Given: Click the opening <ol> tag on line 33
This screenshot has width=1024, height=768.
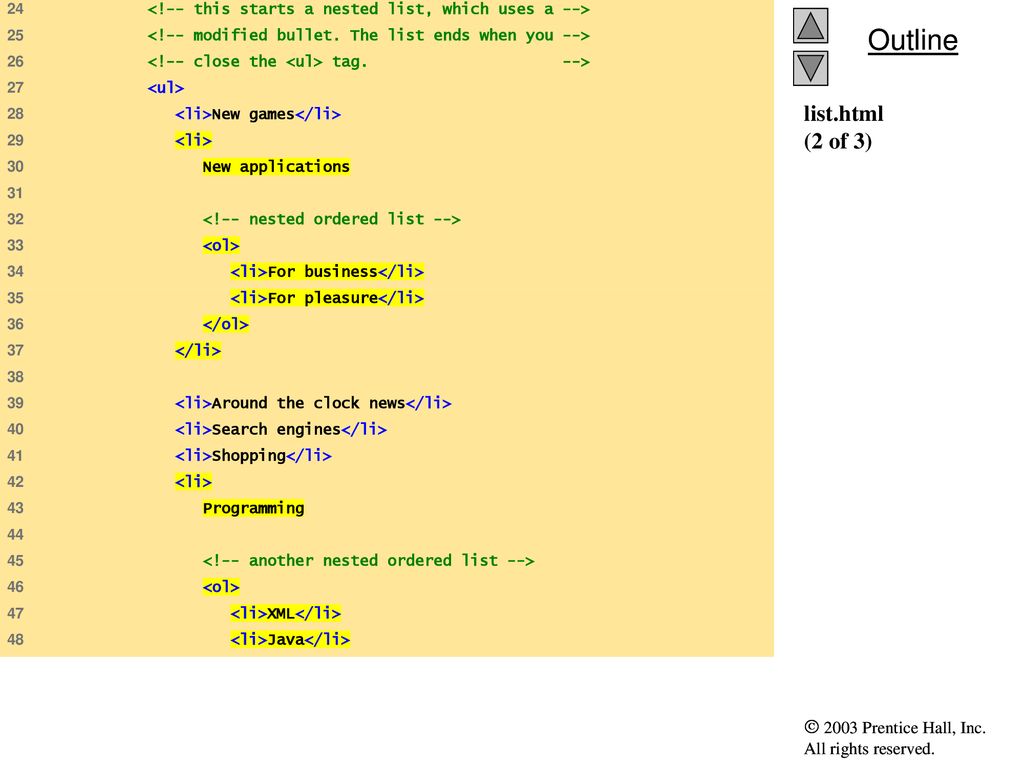Looking at the screenshot, I should [221, 246].
